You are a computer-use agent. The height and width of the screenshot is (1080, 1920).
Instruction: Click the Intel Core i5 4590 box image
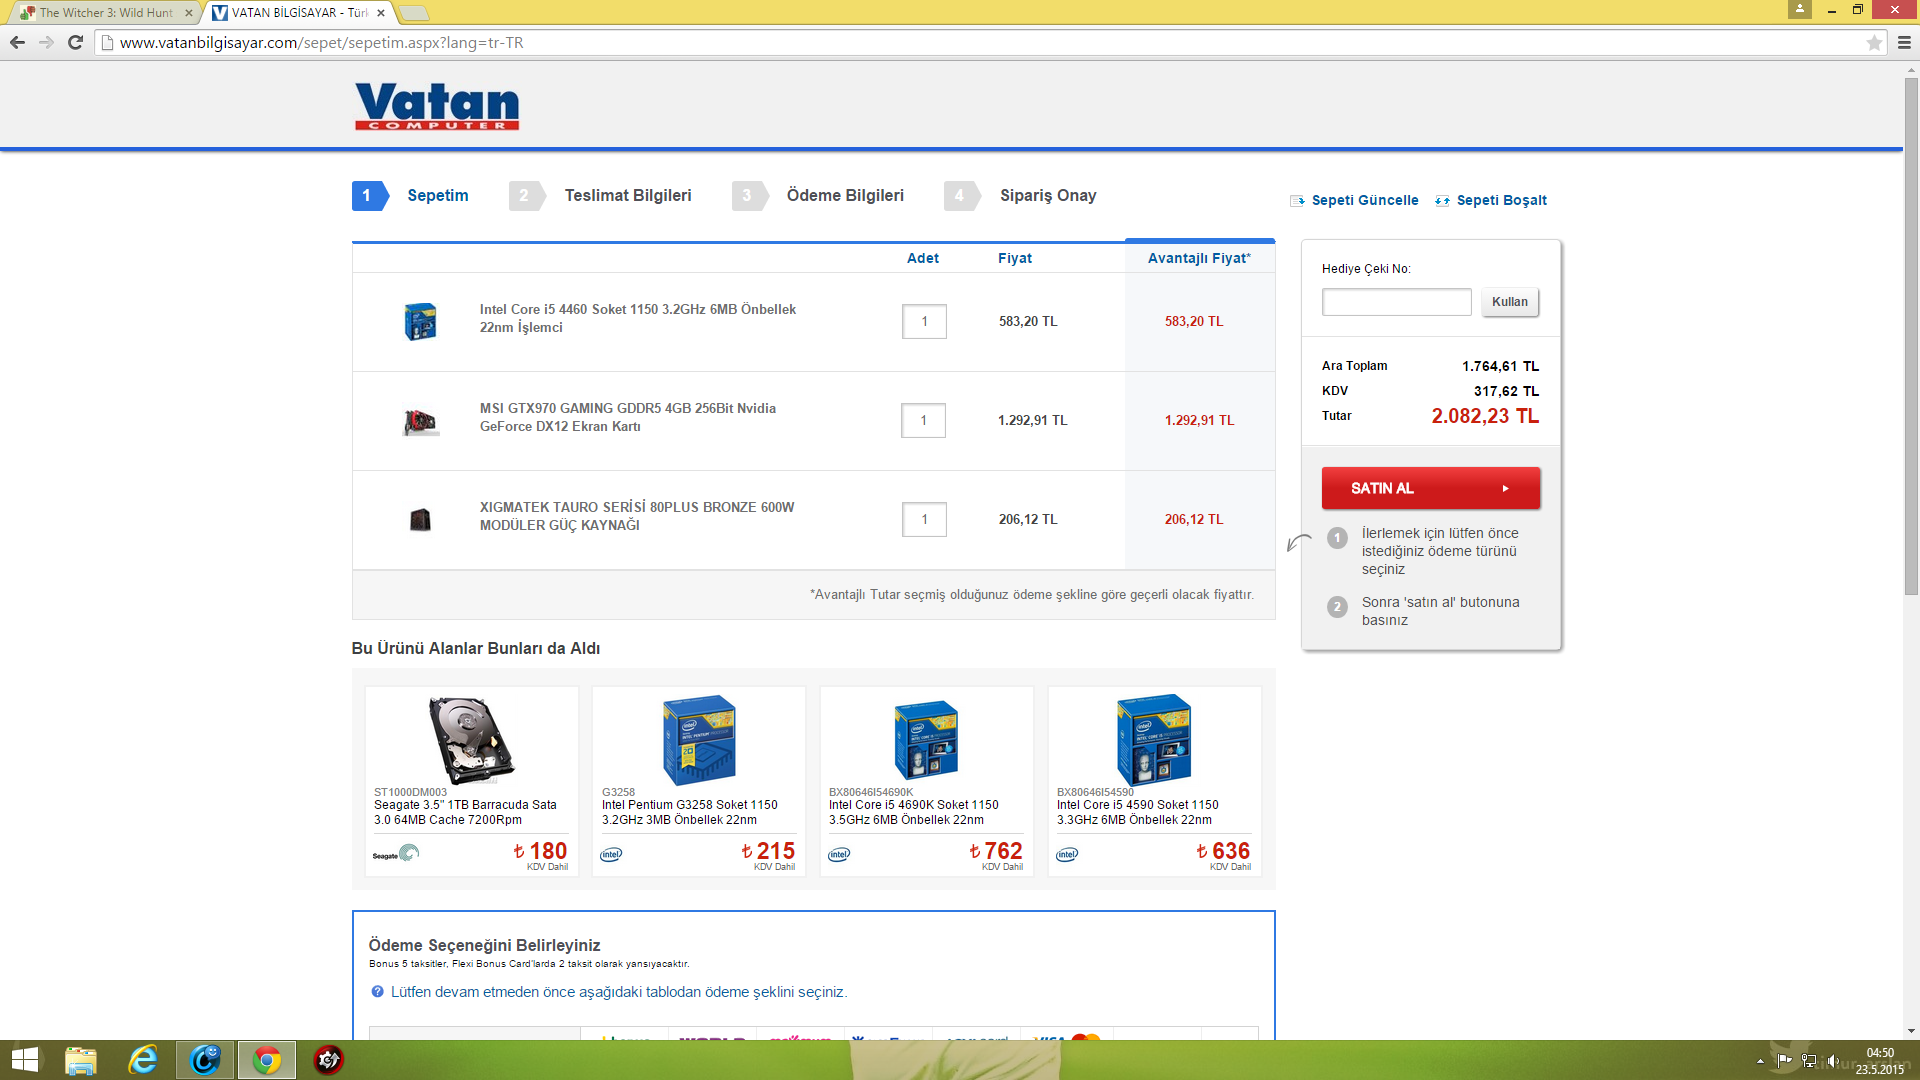point(1154,740)
